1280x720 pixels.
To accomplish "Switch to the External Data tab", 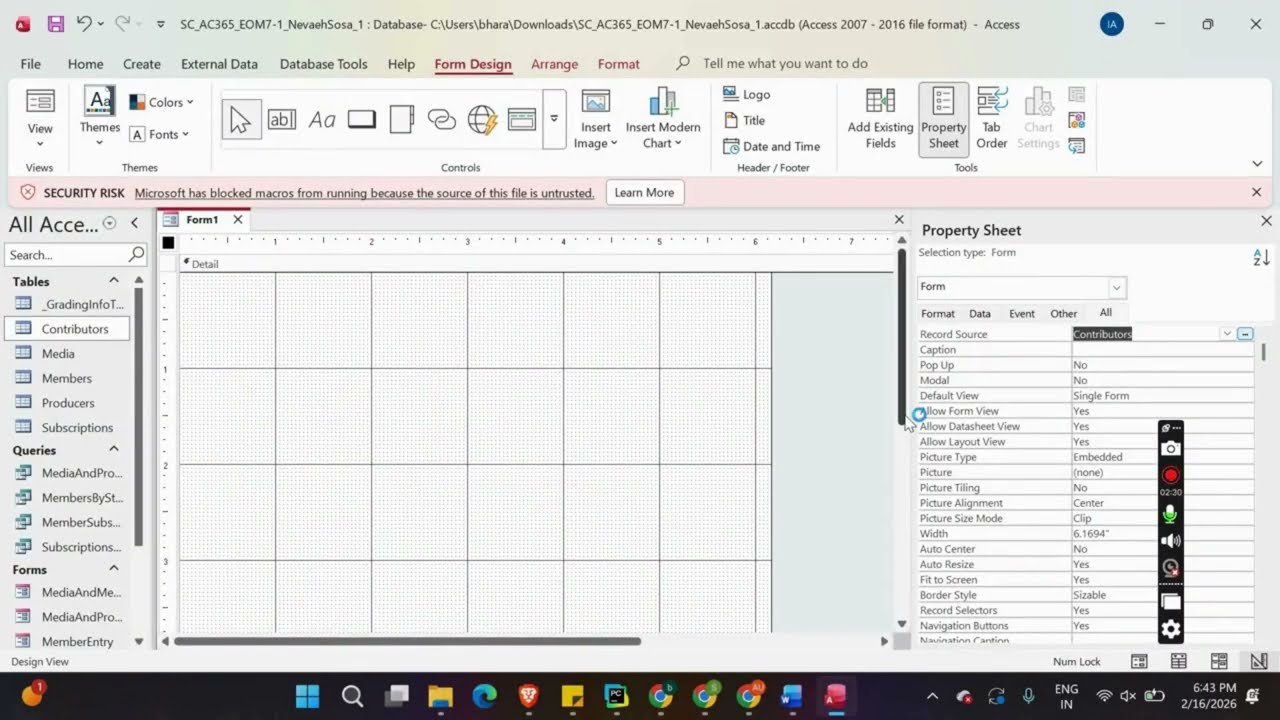I will [219, 64].
